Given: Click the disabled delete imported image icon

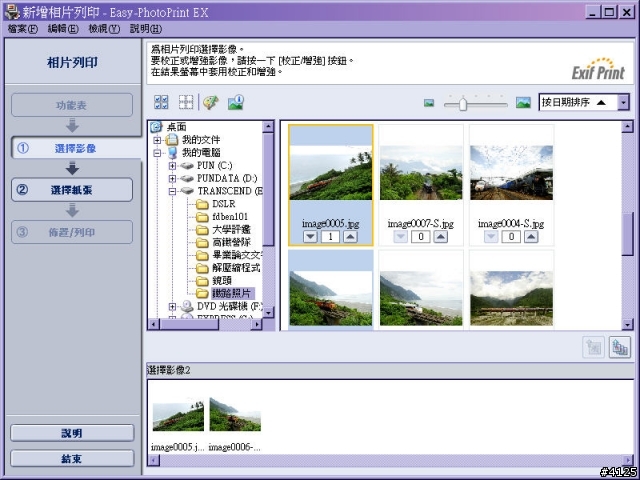Looking at the screenshot, I should (x=593, y=347).
